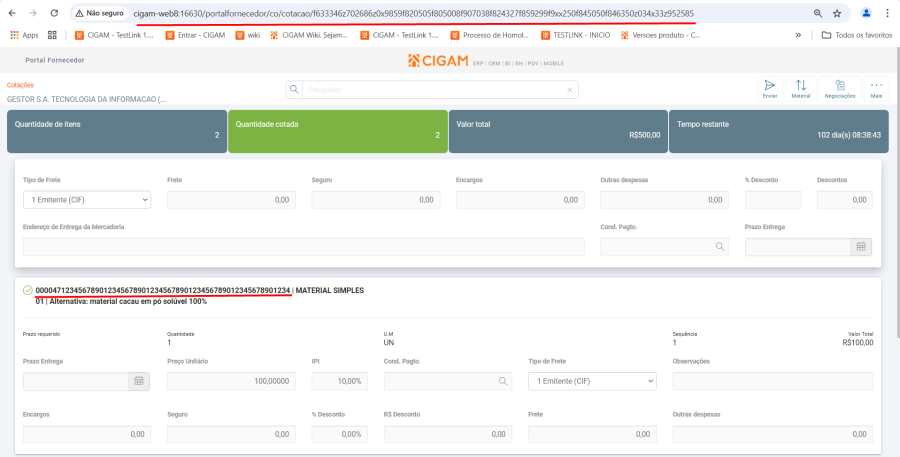
Task: Open CIGAM Wiki. Sejam bookmark
Action: tap(309, 35)
